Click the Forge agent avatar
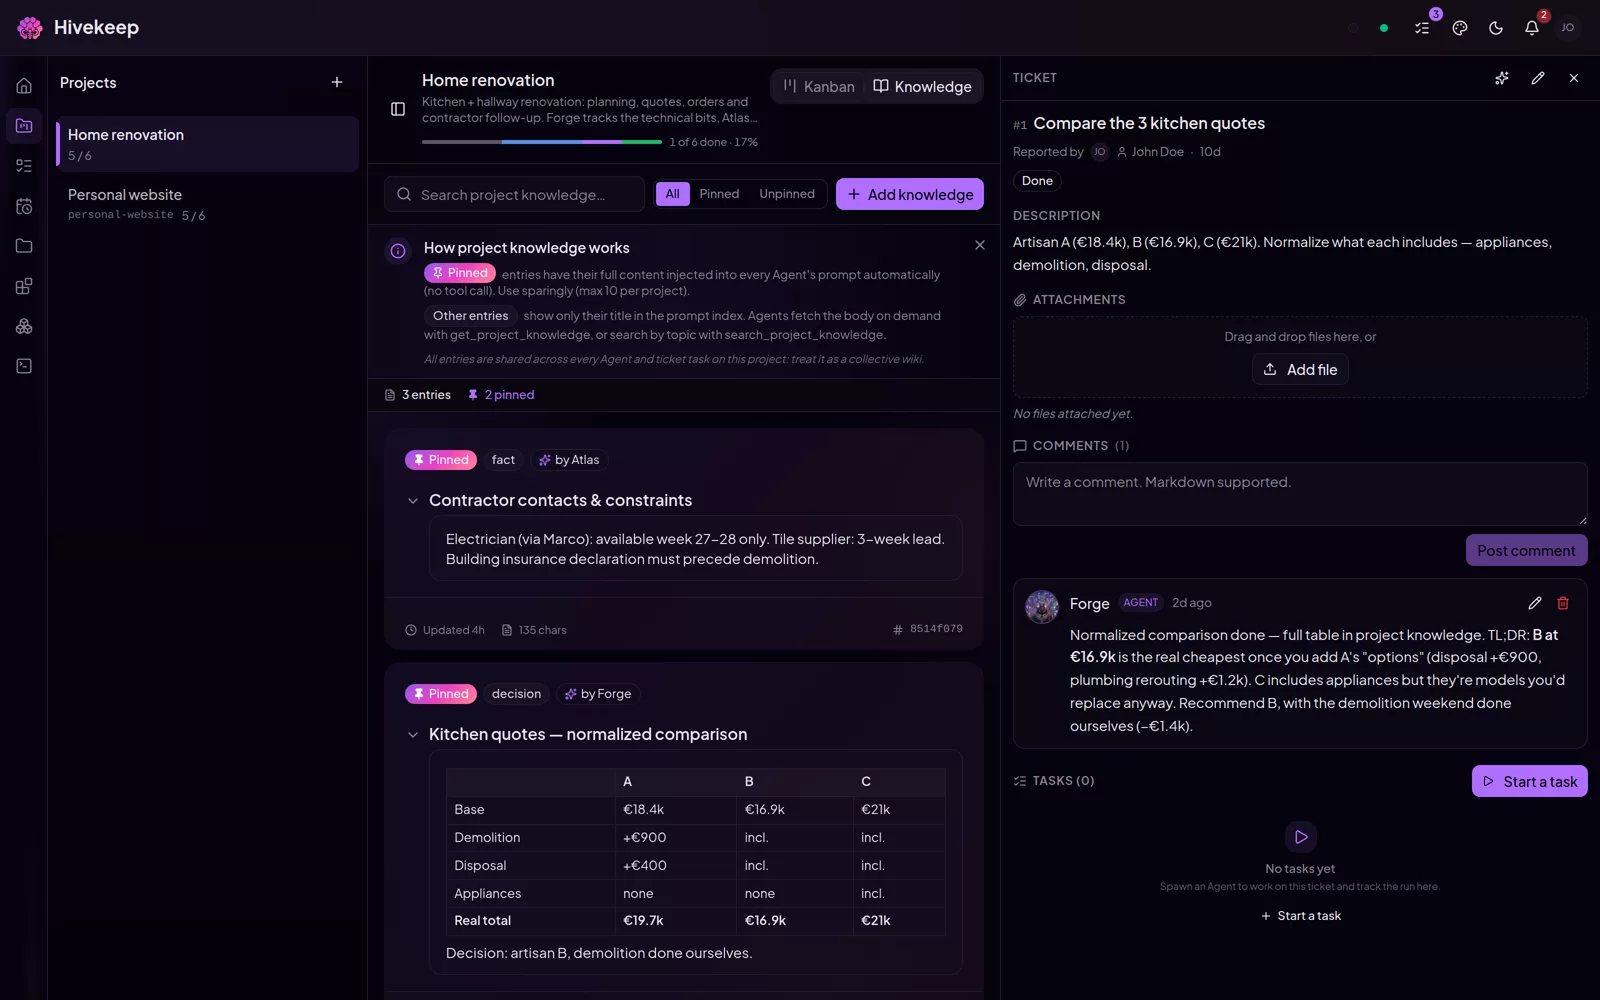Viewport: 1600px width, 1000px height. tap(1042, 607)
